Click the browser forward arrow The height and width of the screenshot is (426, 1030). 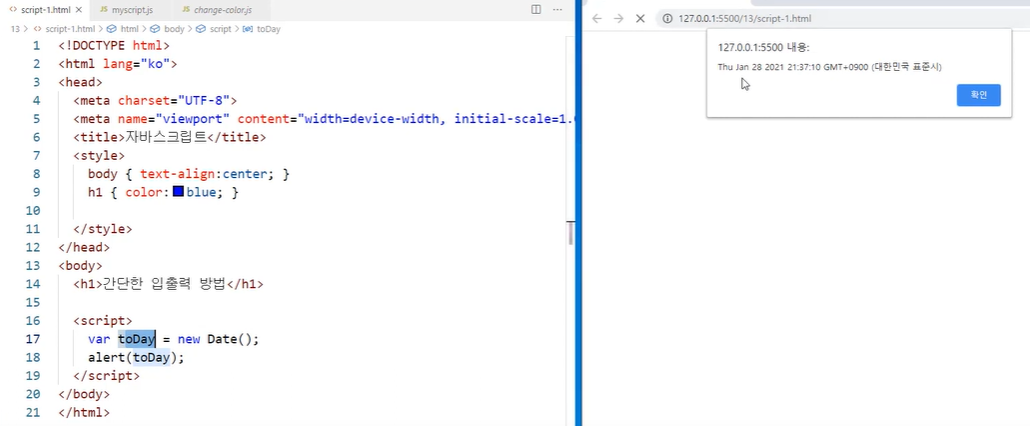point(618,18)
